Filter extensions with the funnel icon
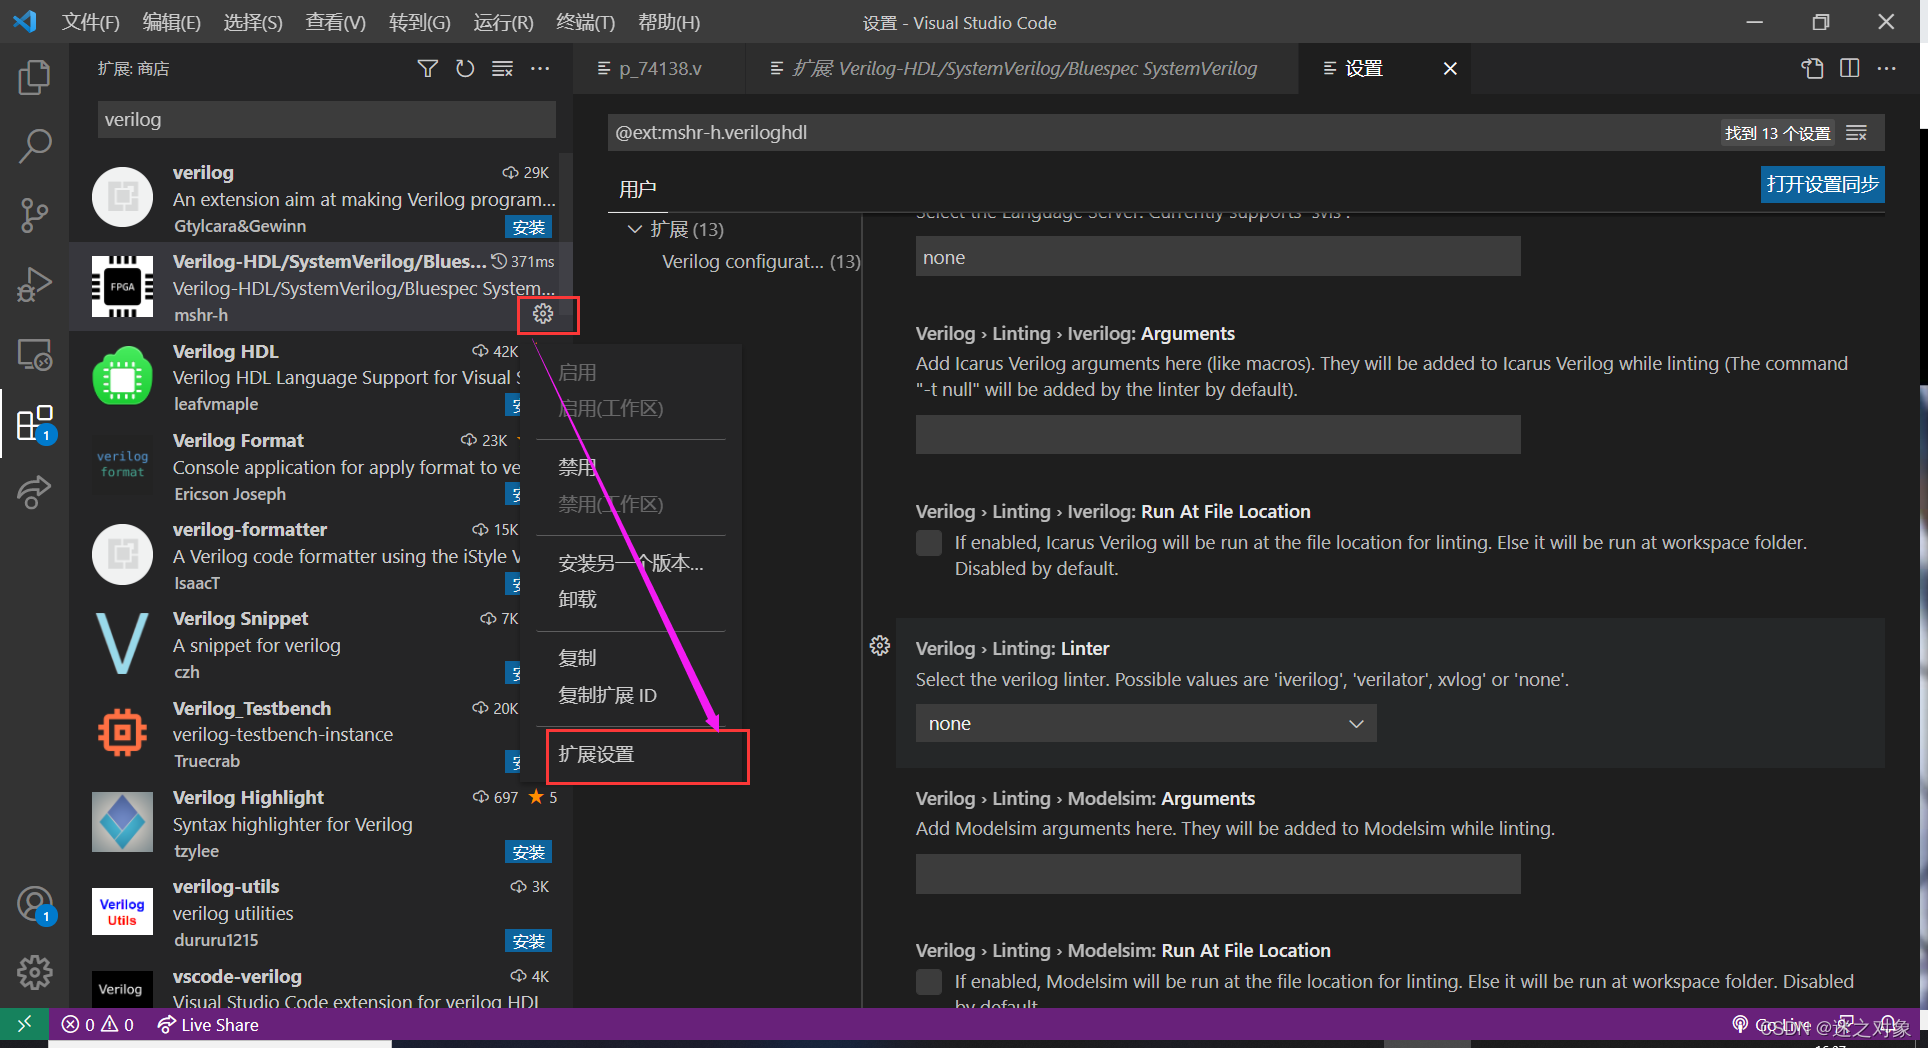Image resolution: width=1928 pixels, height=1048 pixels. pos(427,68)
